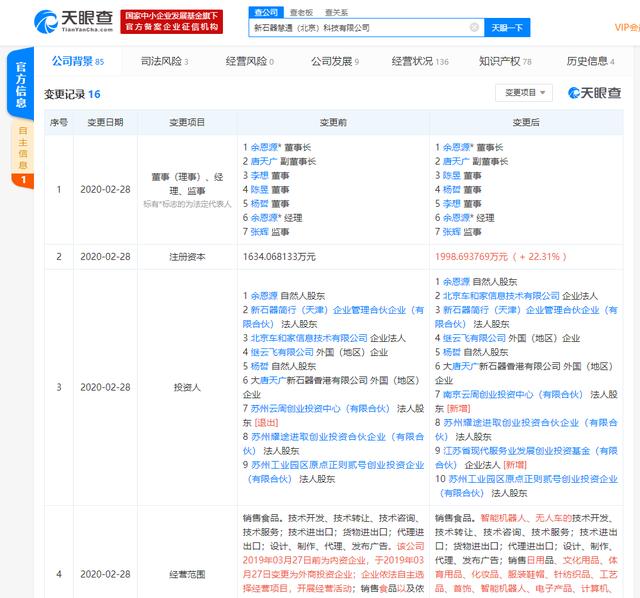Open 江苏省现代服务业发展创业投资基金 link
The height and width of the screenshot is (598, 640).
pos(526,458)
